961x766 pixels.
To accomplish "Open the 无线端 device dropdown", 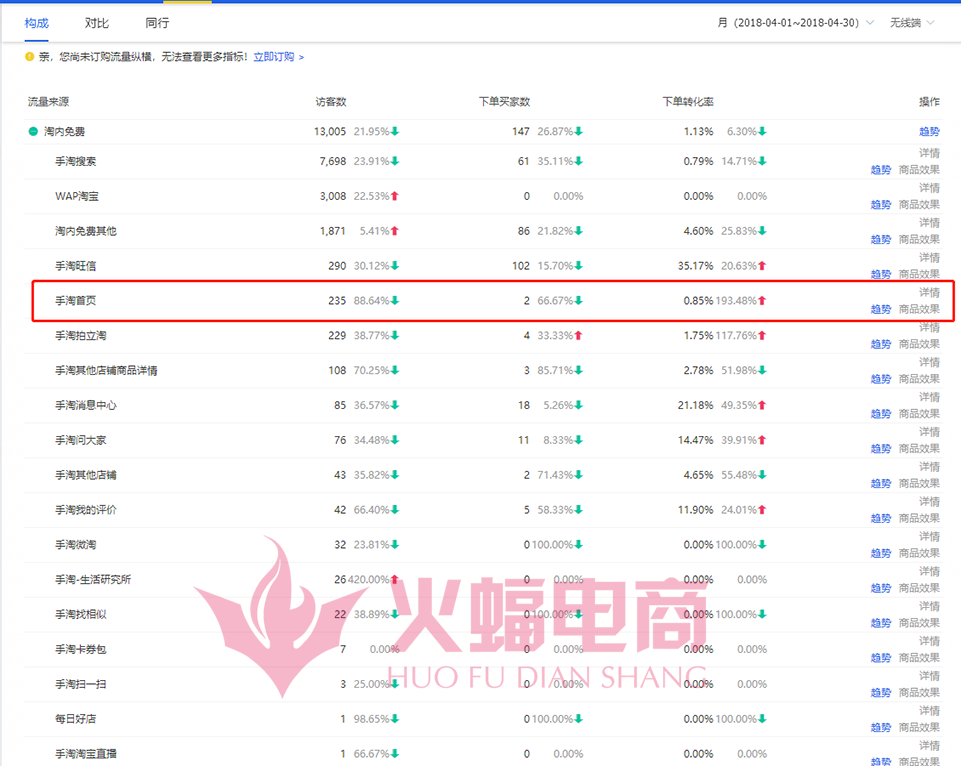I will pos(914,23).
